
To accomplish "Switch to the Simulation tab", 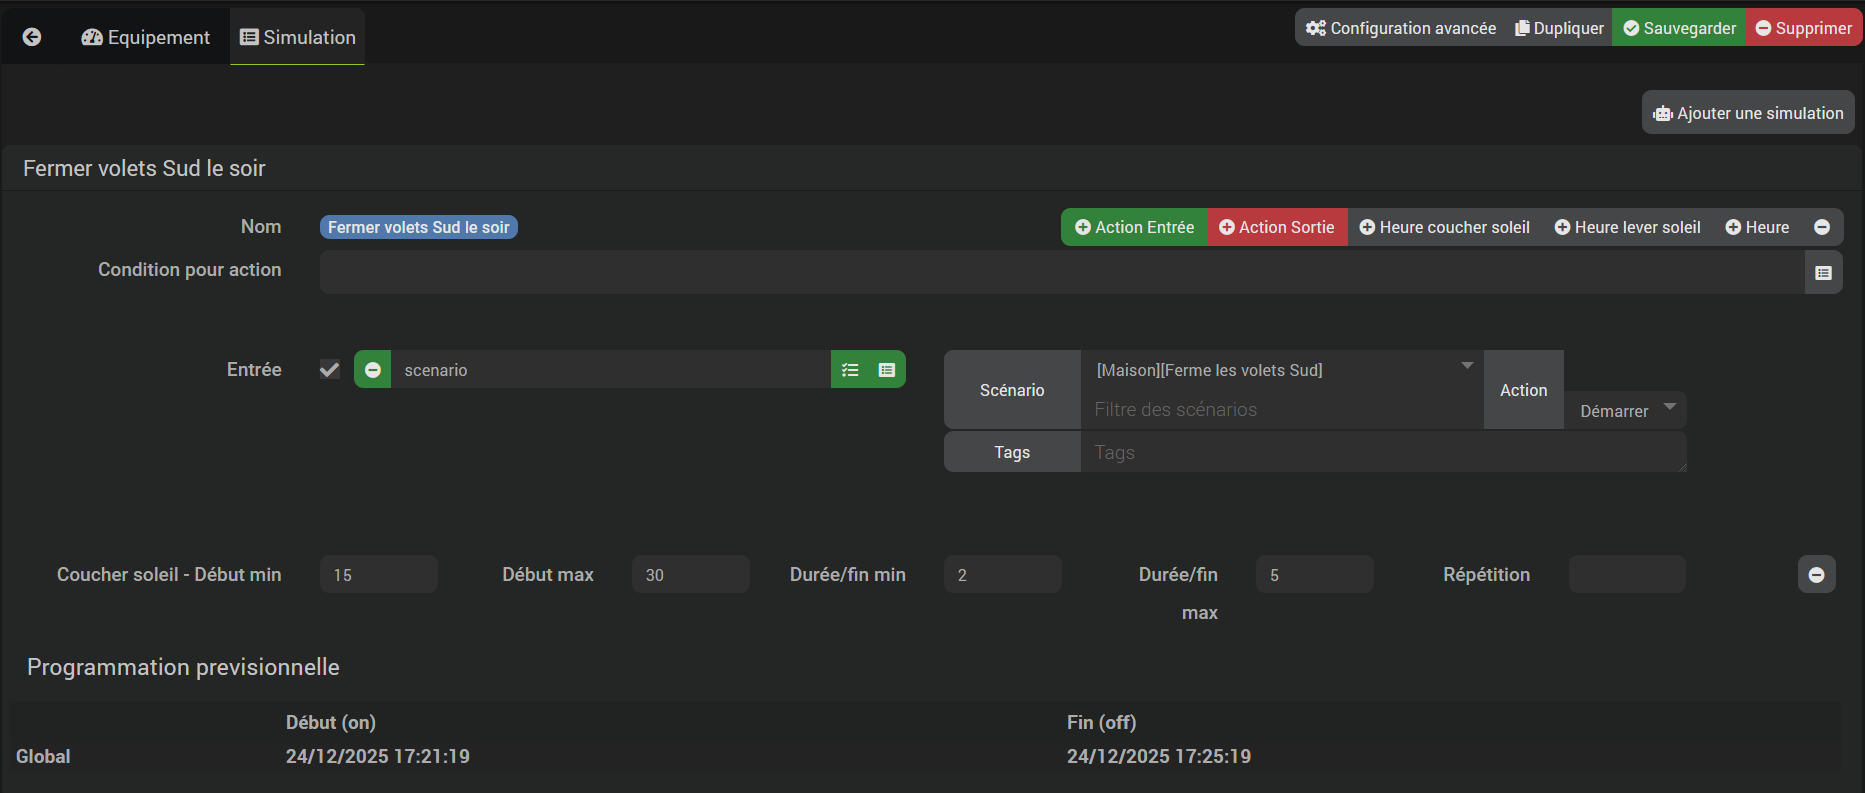I will pos(298,37).
